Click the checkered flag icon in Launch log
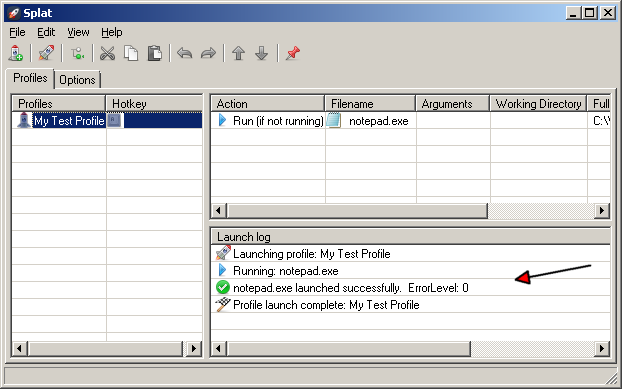Image resolution: width=622 pixels, height=389 pixels. [223, 305]
